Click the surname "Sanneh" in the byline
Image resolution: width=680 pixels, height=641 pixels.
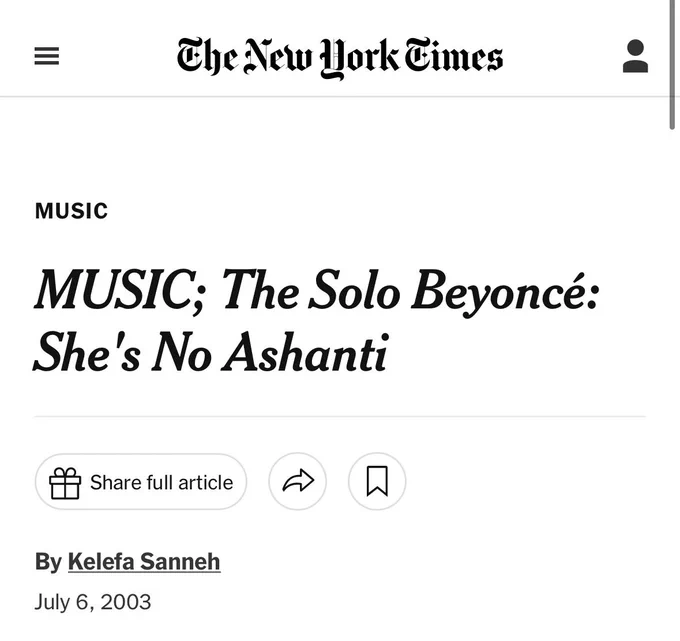[180, 562]
